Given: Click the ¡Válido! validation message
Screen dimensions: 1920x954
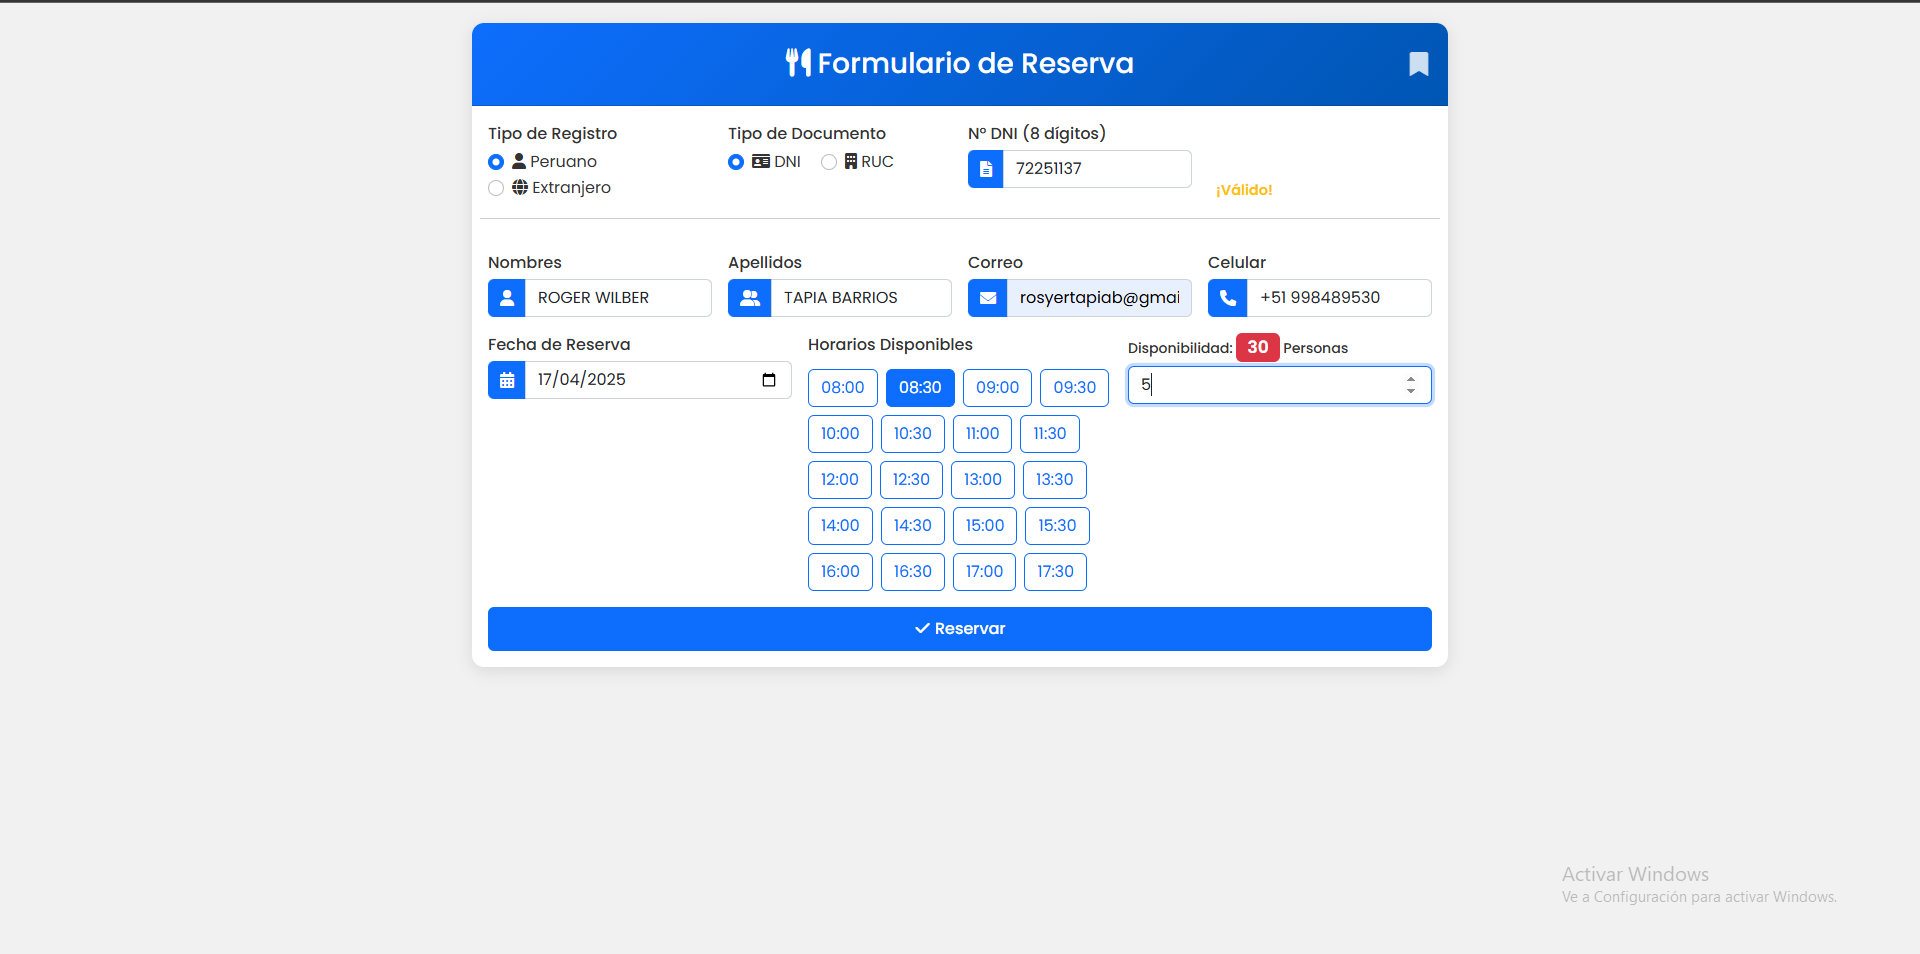Looking at the screenshot, I should (1243, 189).
